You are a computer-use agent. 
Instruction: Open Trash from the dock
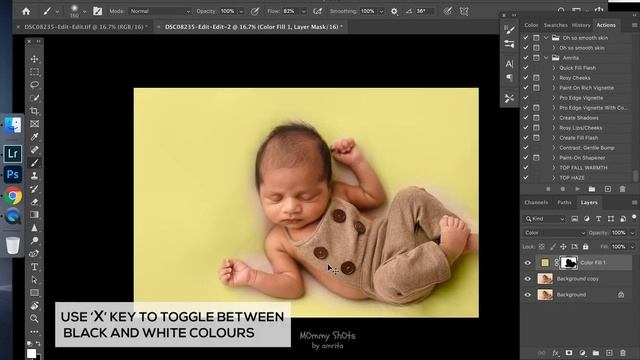[x=13, y=245]
